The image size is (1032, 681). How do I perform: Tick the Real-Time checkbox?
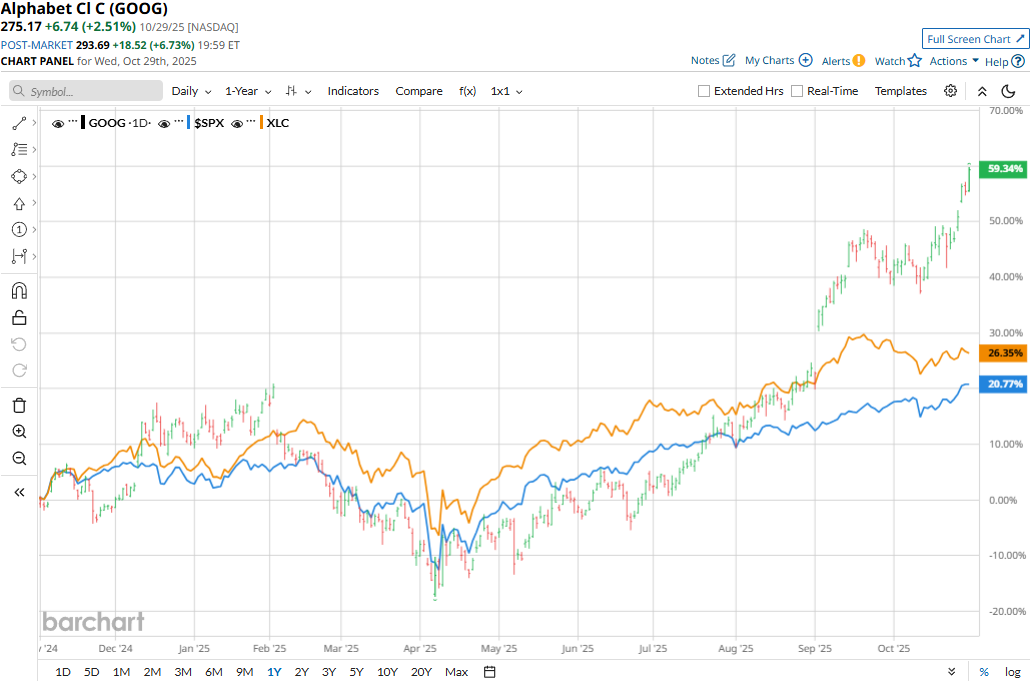797,91
